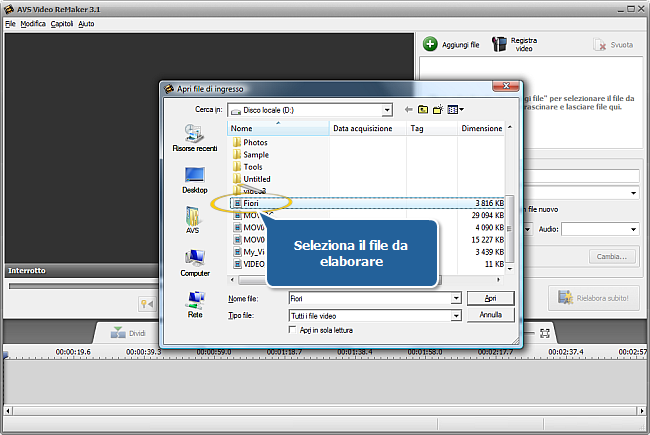Screen dimensions: 650x435
Task: Sort by Nome column header
Action: click(278, 128)
